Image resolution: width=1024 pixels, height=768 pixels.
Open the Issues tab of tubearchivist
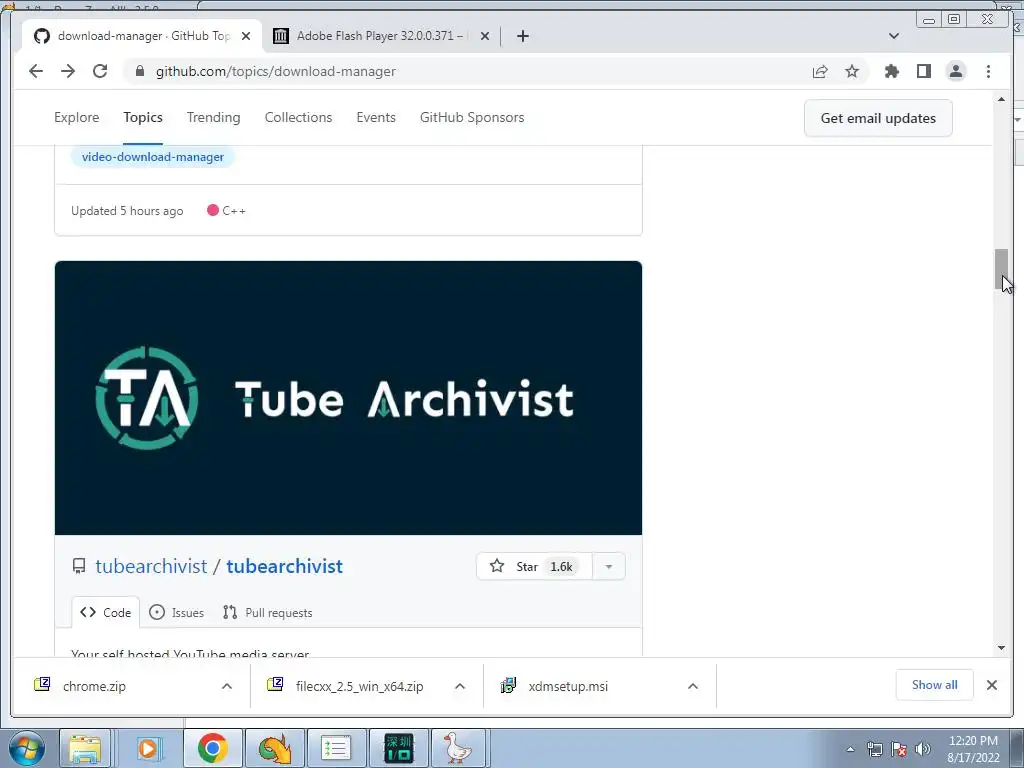(x=176, y=613)
